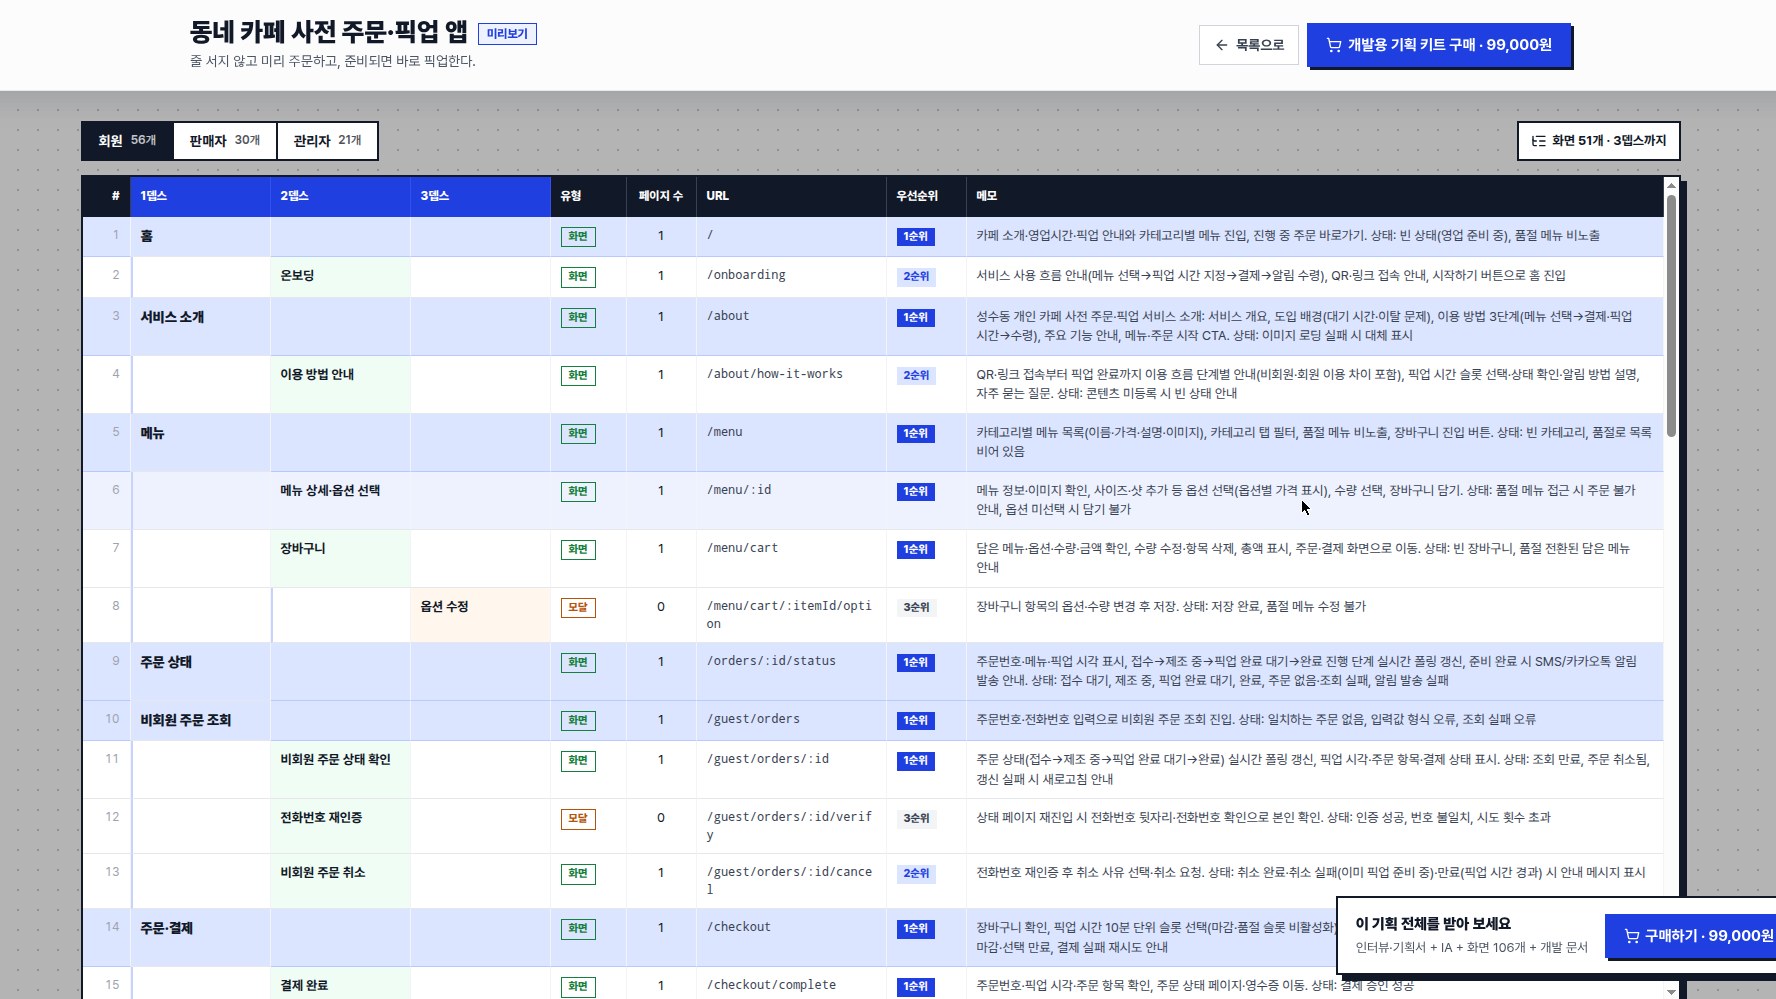Click the back arrow icon beside 목록으로
Screen dimensions: 1776x999
pos(1221,45)
